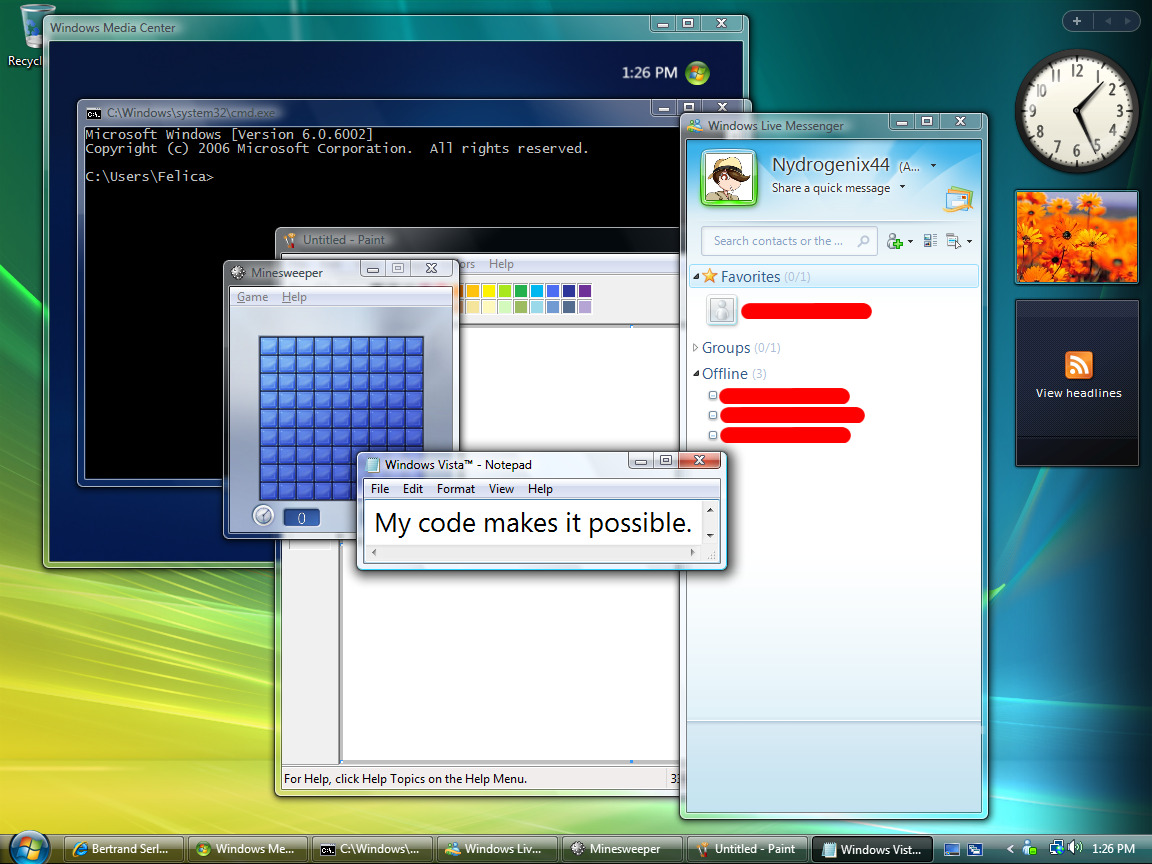Click the volume speaker icon in system tray
The height and width of the screenshot is (864, 1152).
click(1075, 848)
